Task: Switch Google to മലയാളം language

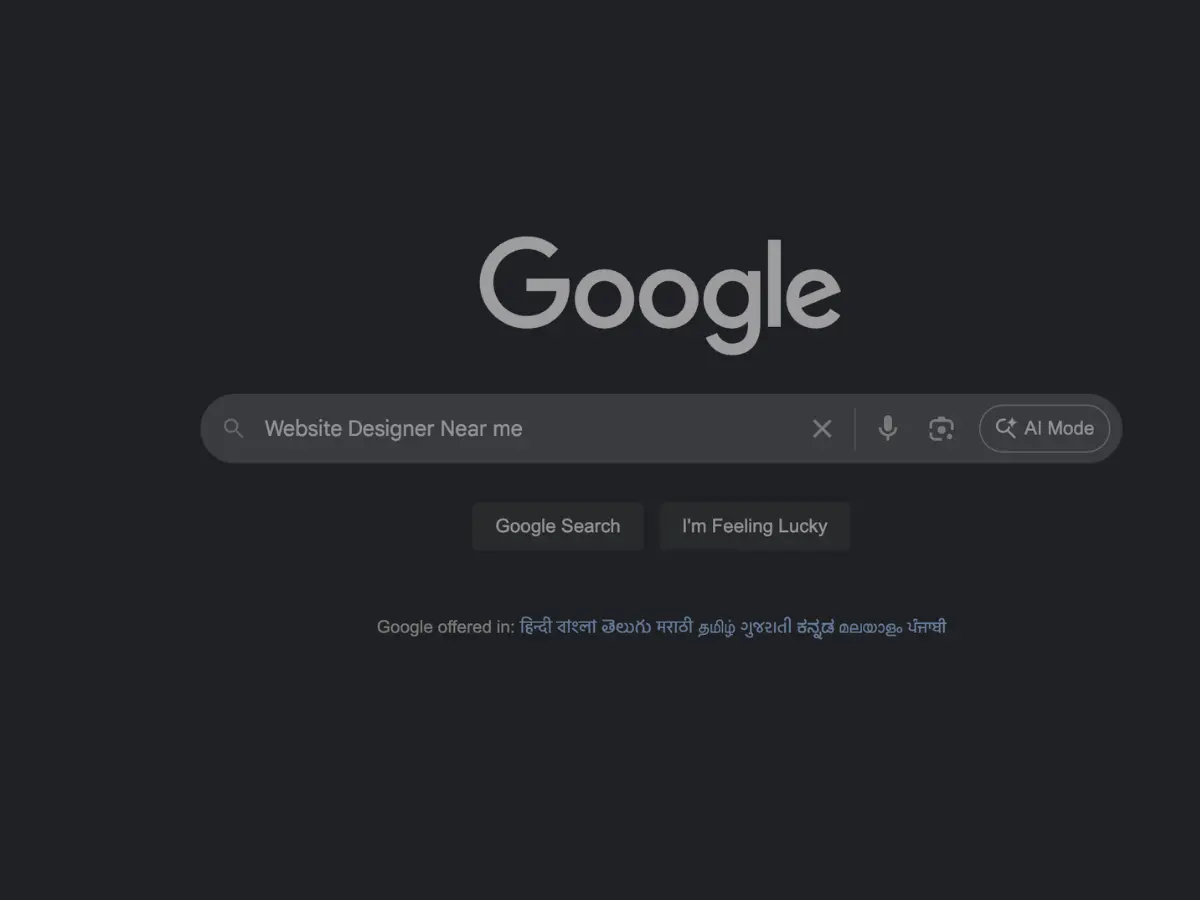Action: [870, 627]
